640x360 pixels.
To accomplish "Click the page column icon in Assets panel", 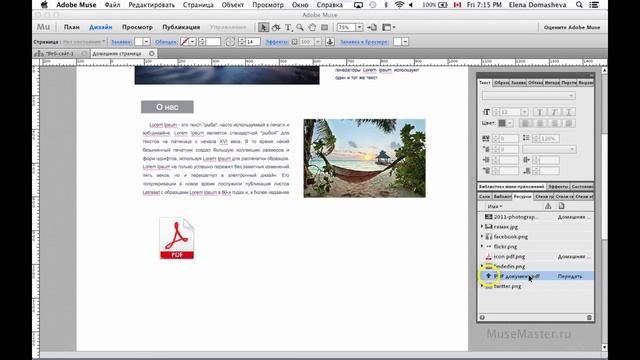I will [x=562, y=206].
